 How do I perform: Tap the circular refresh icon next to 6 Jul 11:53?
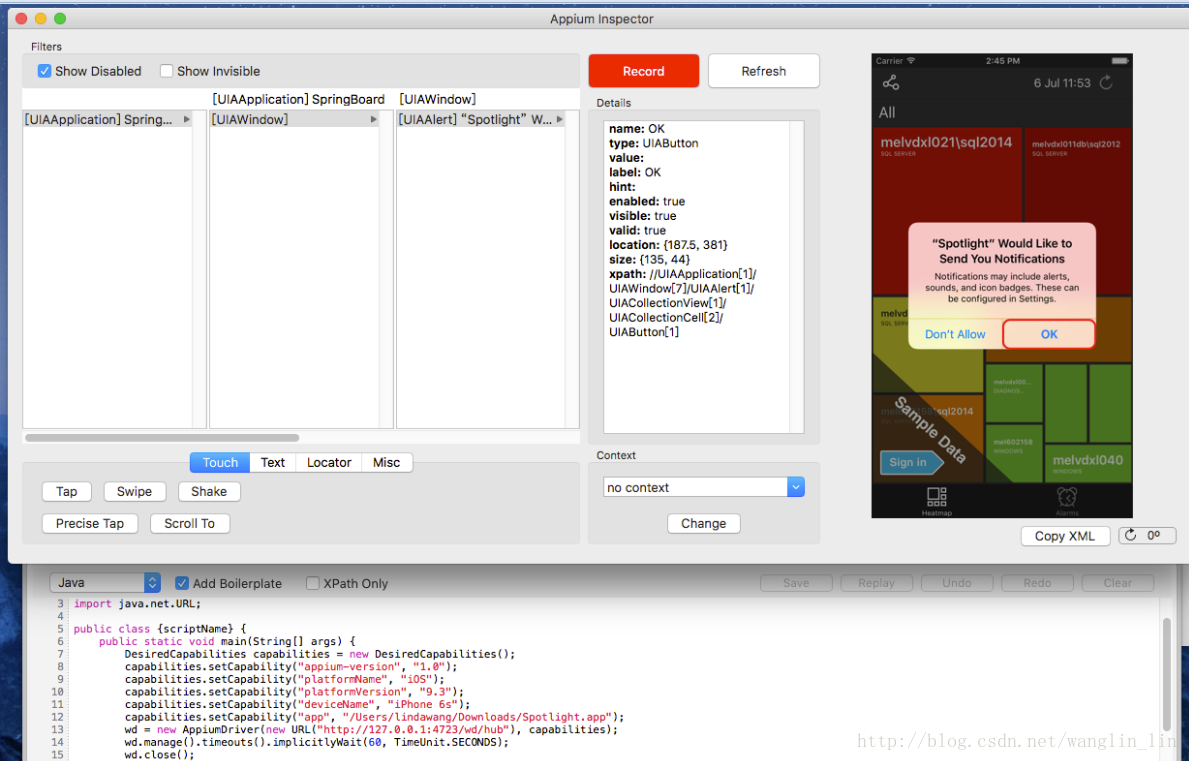click(1106, 83)
